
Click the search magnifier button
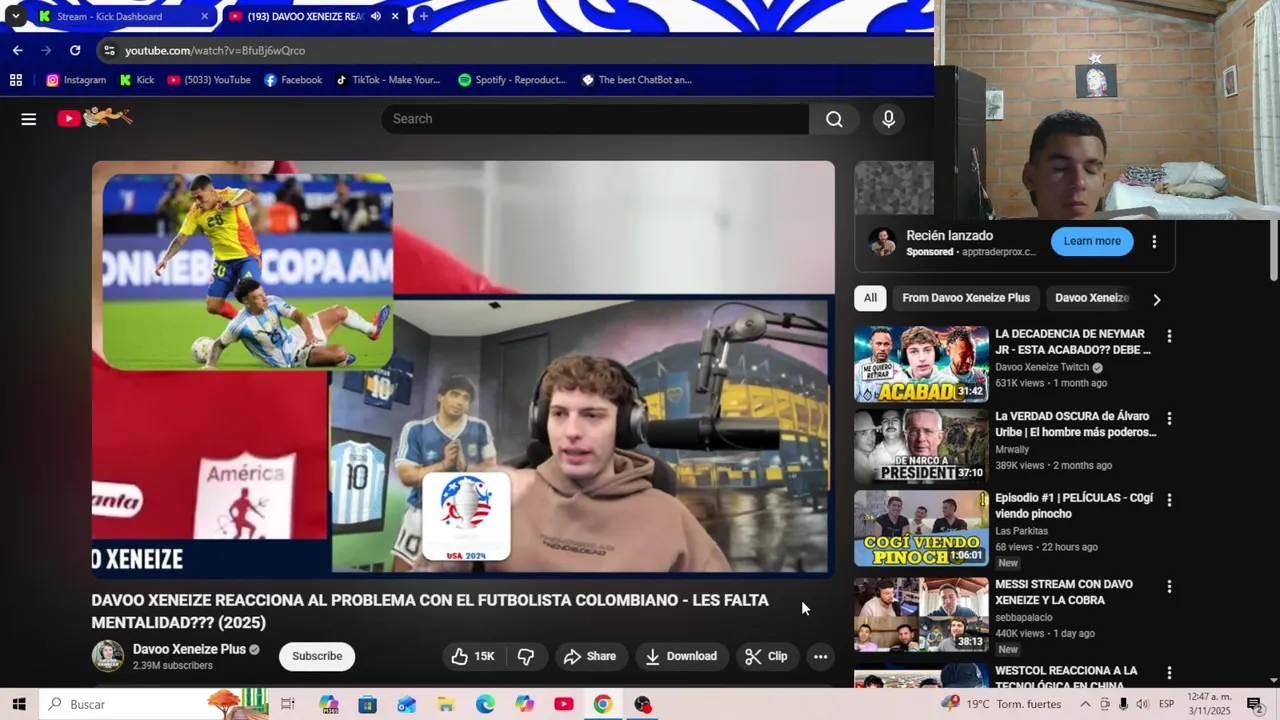tap(834, 119)
